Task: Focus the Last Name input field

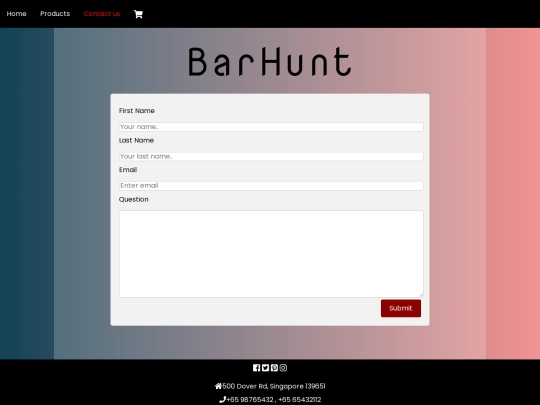Action: [271, 156]
